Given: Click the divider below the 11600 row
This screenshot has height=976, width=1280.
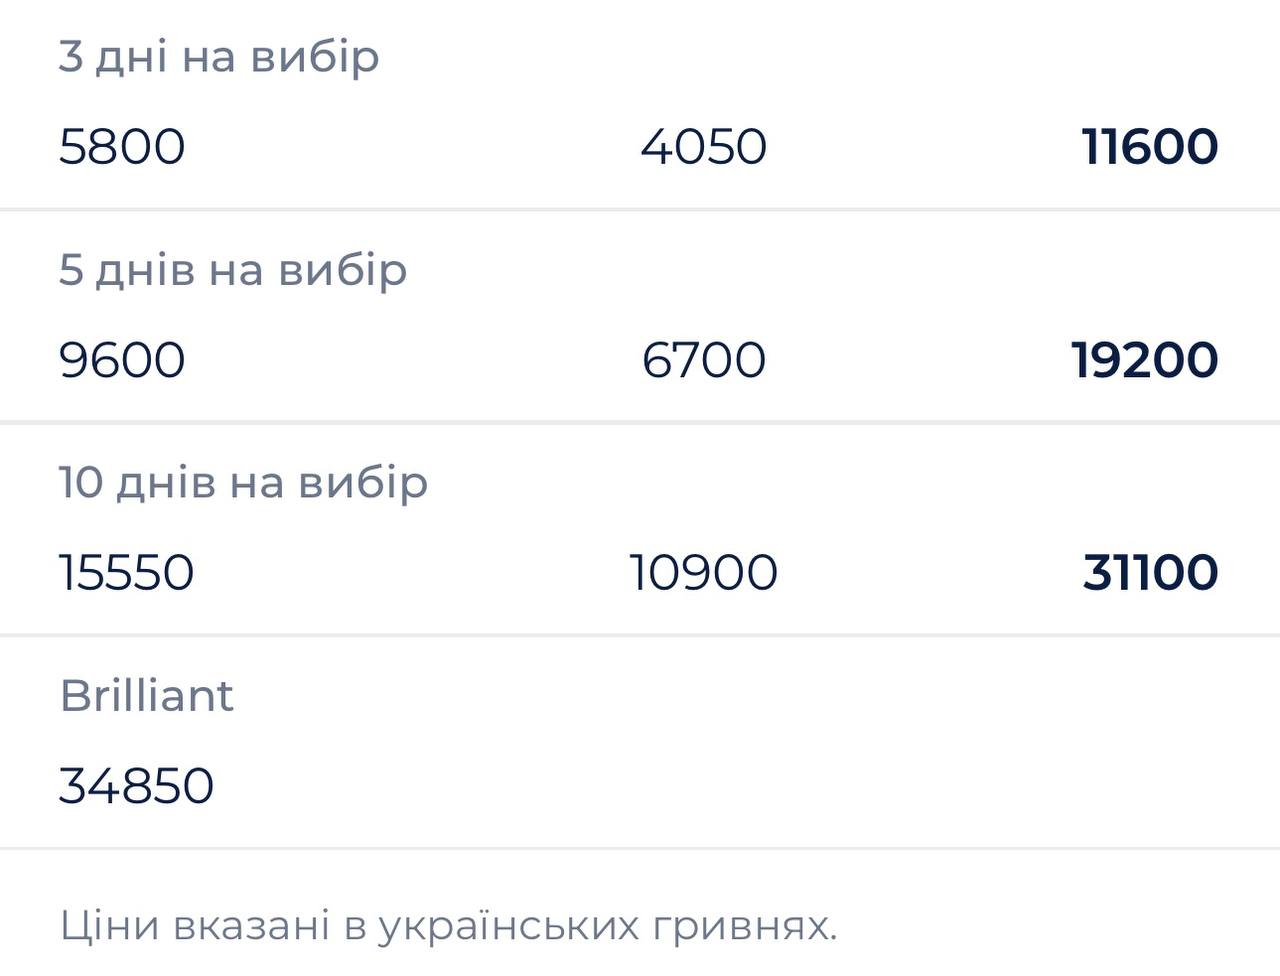Looking at the screenshot, I should (640, 210).
